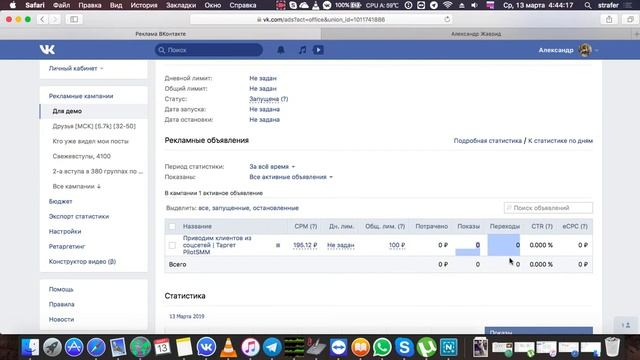Image resolution: width=640 pixels, height=360 pixels.
Task: Switch to the Александр Жаворид tab
Action: (476, 34)
